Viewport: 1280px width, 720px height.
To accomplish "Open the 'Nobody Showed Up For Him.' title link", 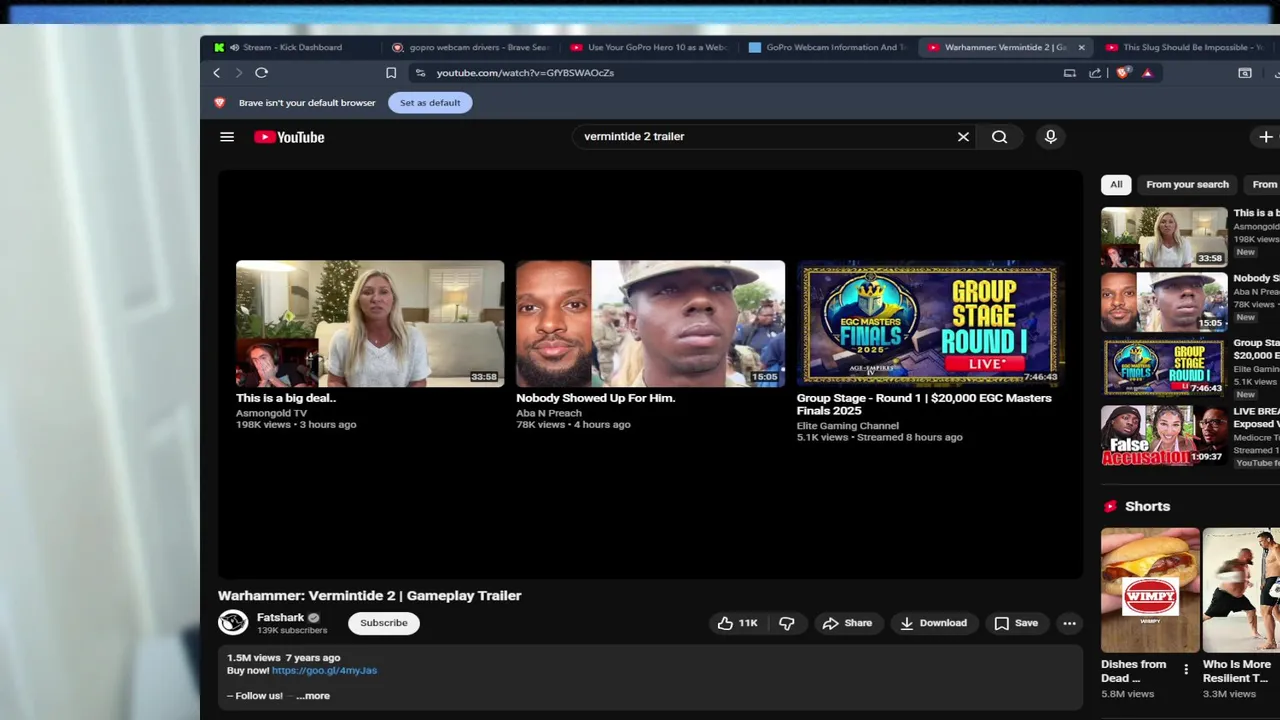I will coord(595,398).
